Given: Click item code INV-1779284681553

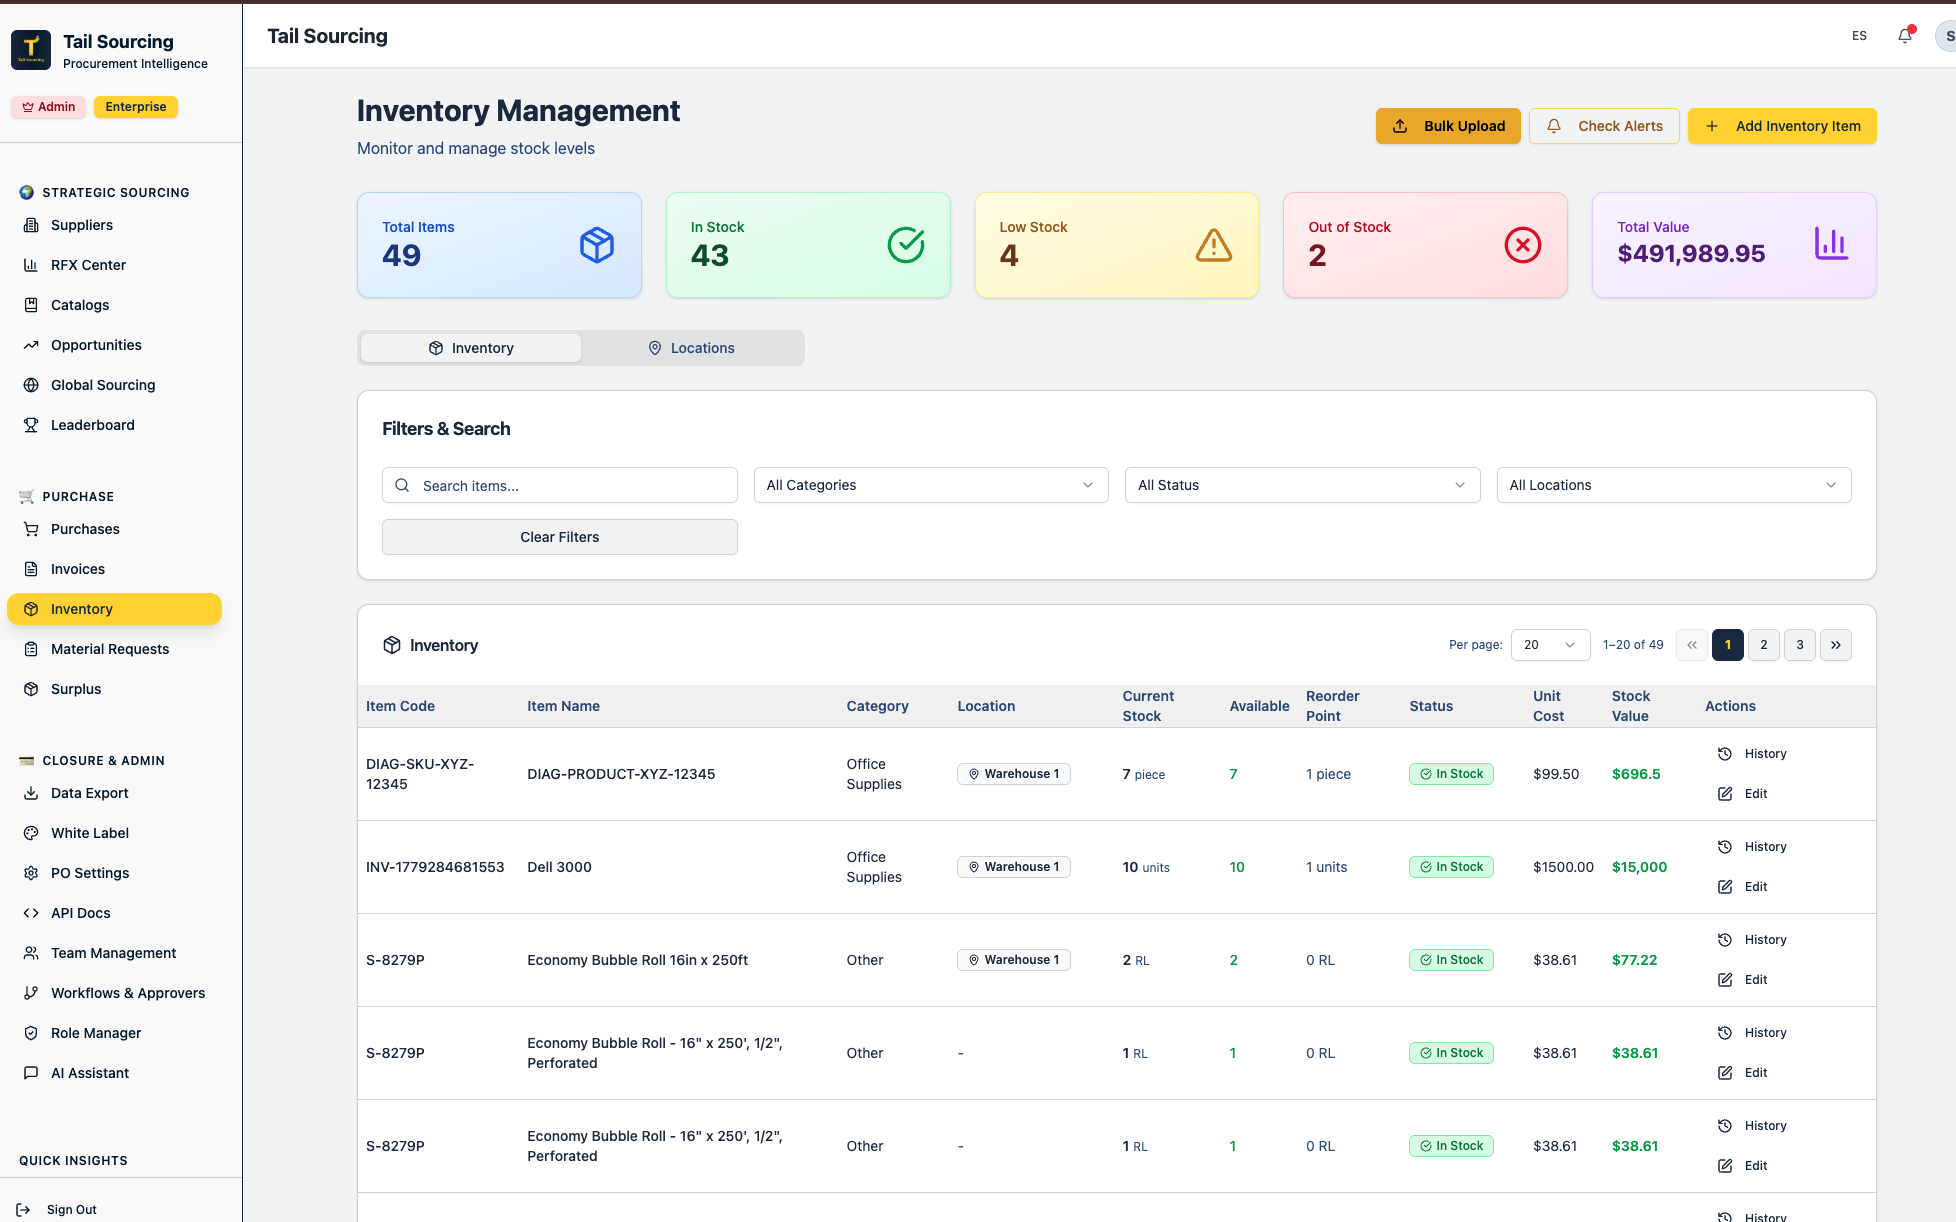Looking at the screenshot, I should pyautogui.click(x=435, y=867).
